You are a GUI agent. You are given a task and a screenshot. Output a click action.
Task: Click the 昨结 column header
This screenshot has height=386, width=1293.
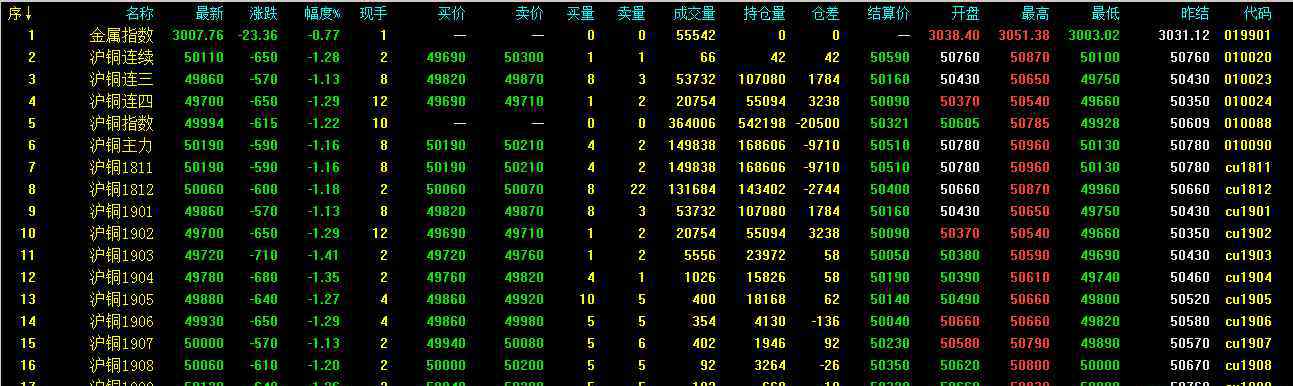pyautogui.click(x=1195, y=14)
